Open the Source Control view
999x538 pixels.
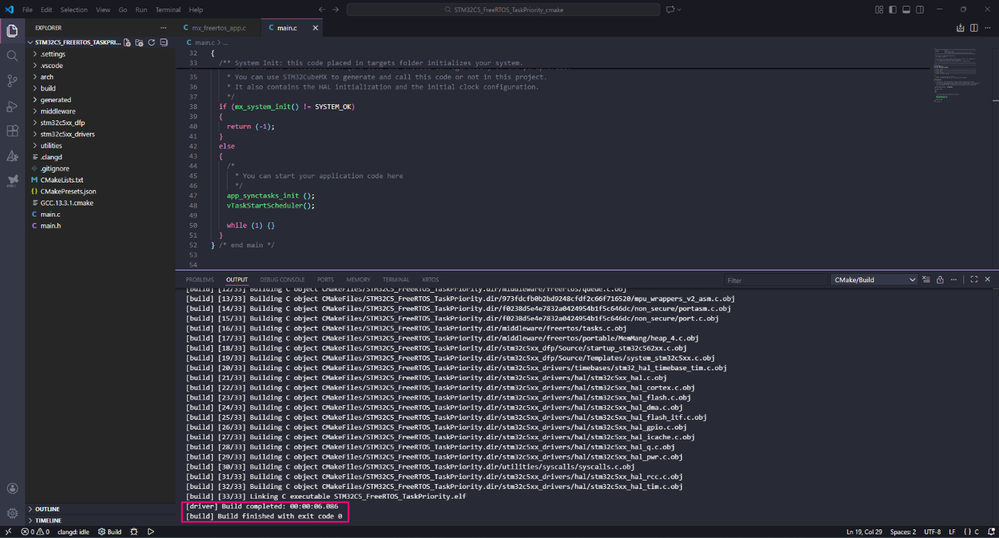[12, 81]
